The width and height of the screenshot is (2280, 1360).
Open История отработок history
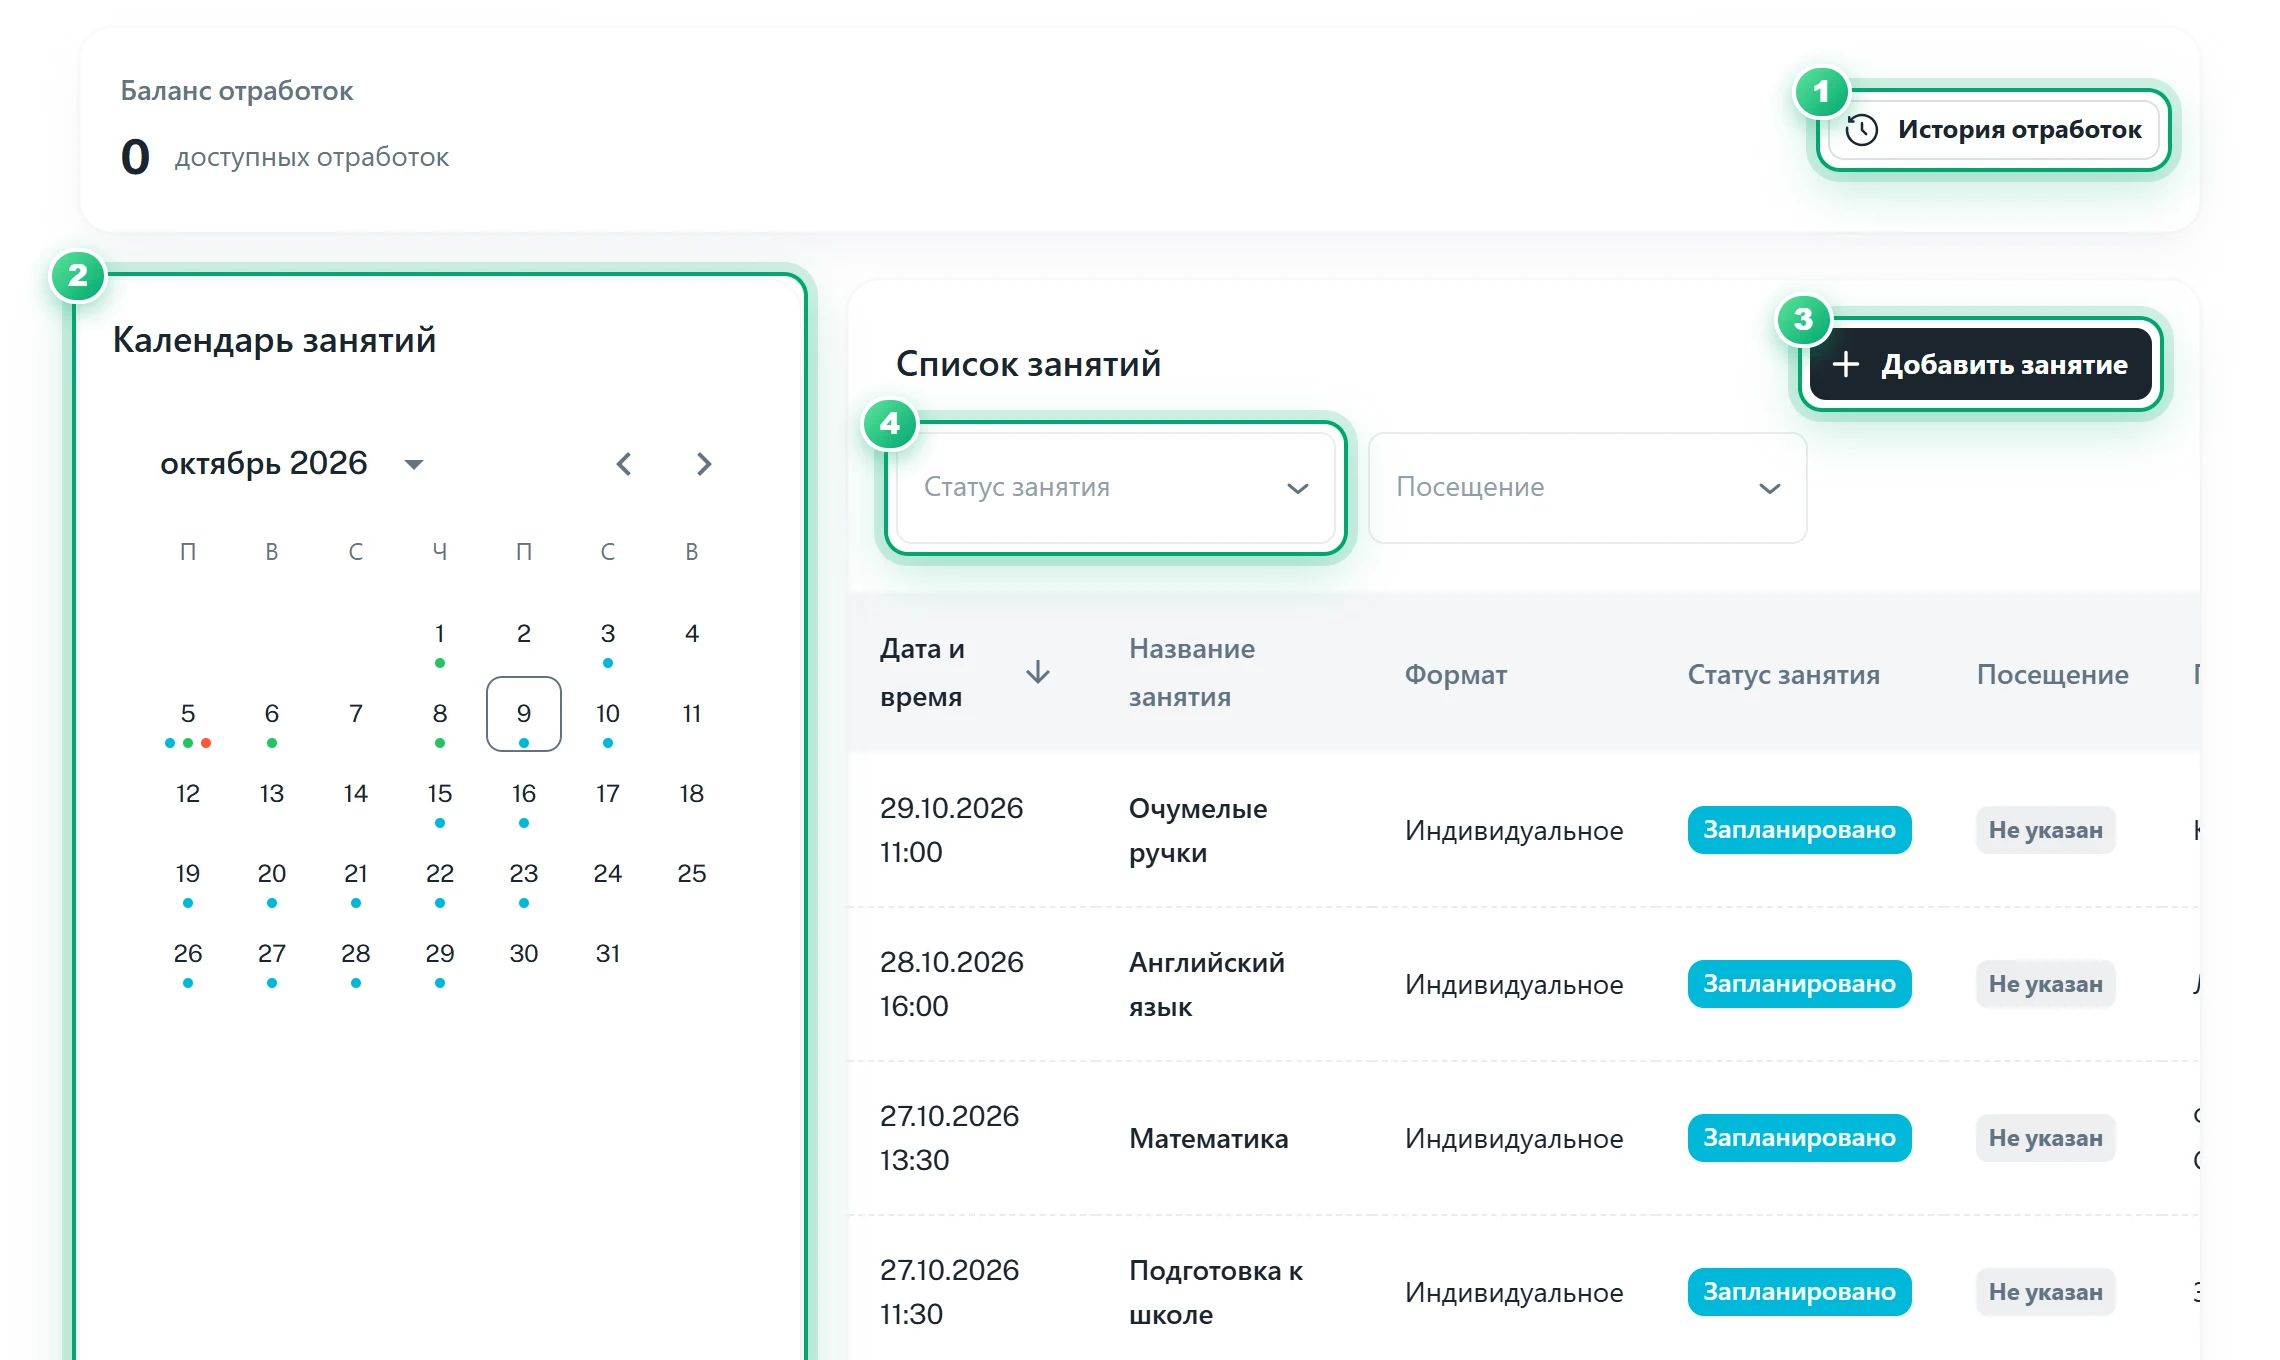(1993, 130)
